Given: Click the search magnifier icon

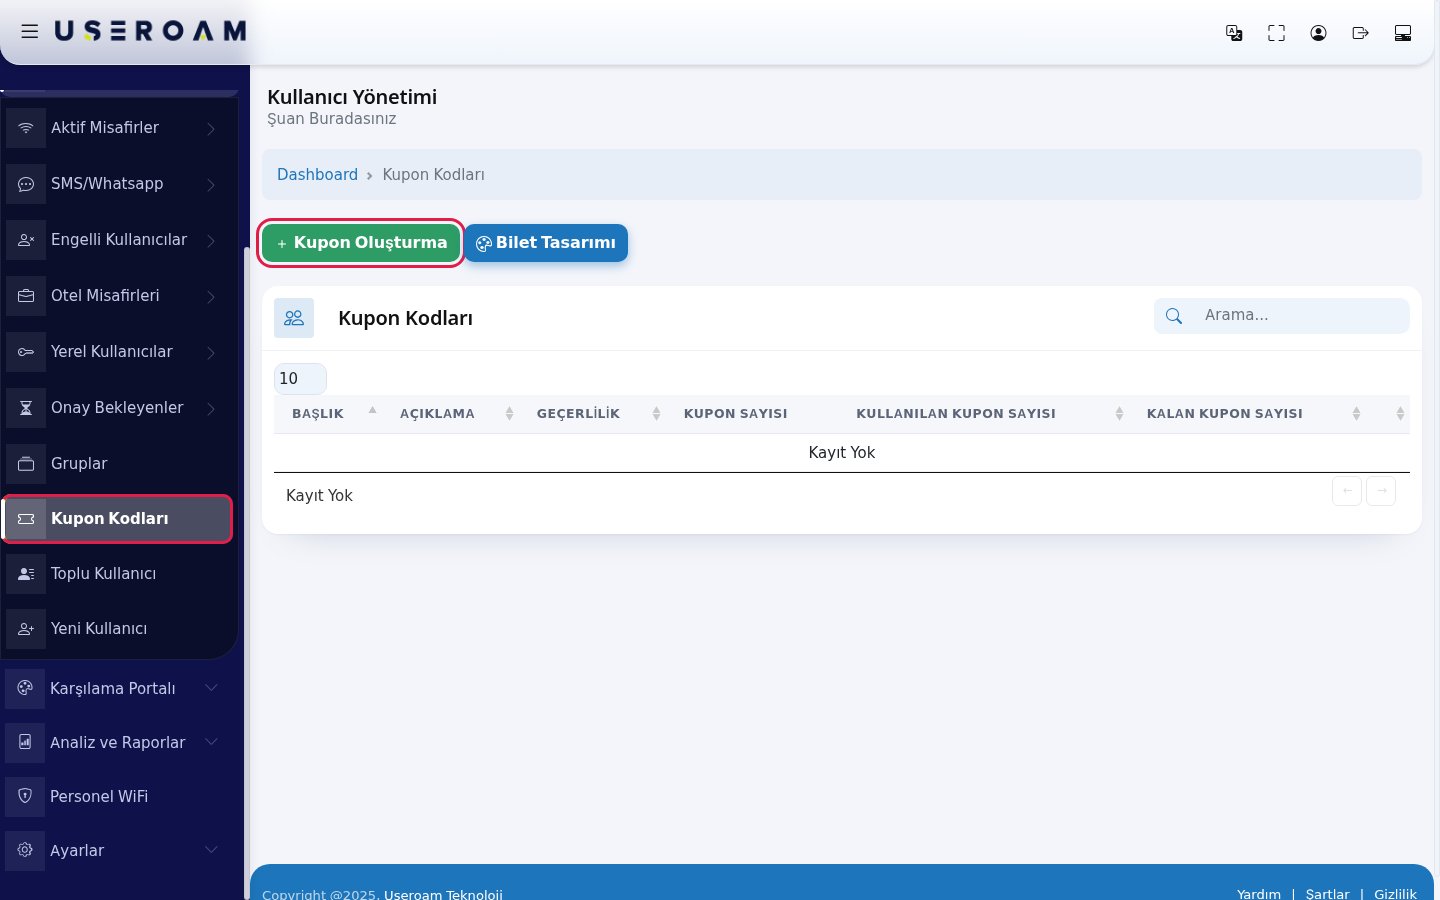Looking at the screenshot, I should pyautogui.click(x=1174, y=316).
